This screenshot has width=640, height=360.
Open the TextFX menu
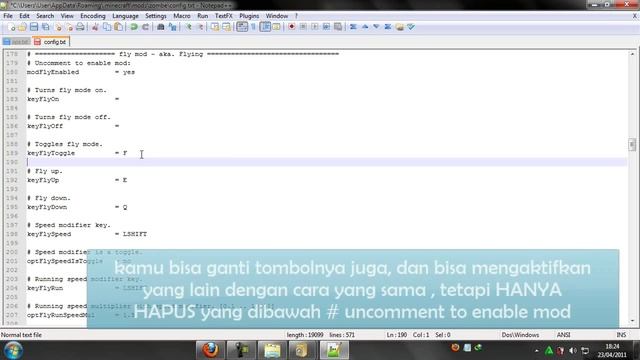point(223,16)
